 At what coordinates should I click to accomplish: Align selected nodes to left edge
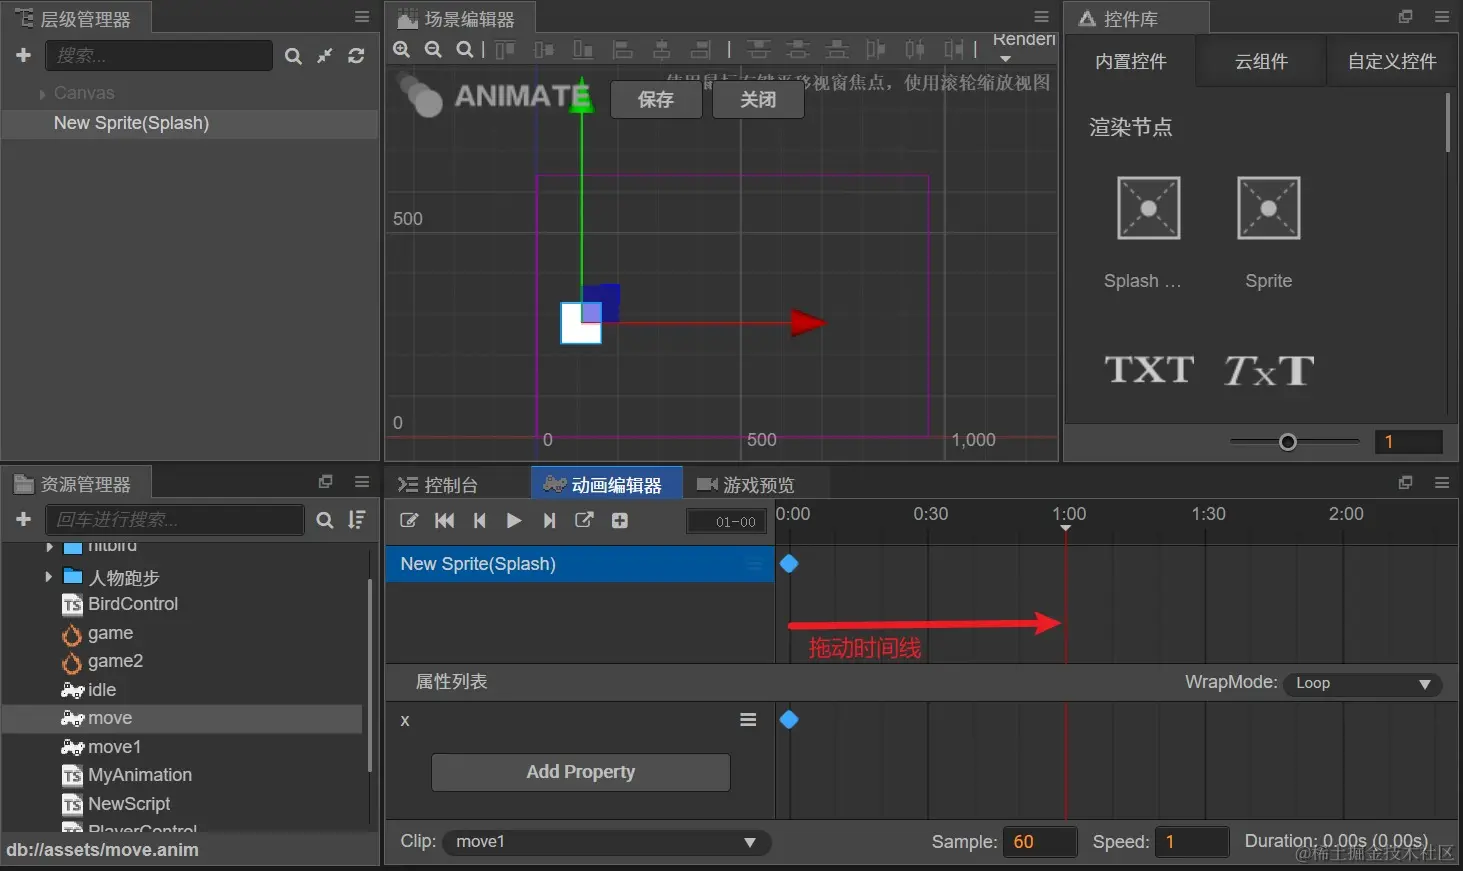tap(622, 49)
